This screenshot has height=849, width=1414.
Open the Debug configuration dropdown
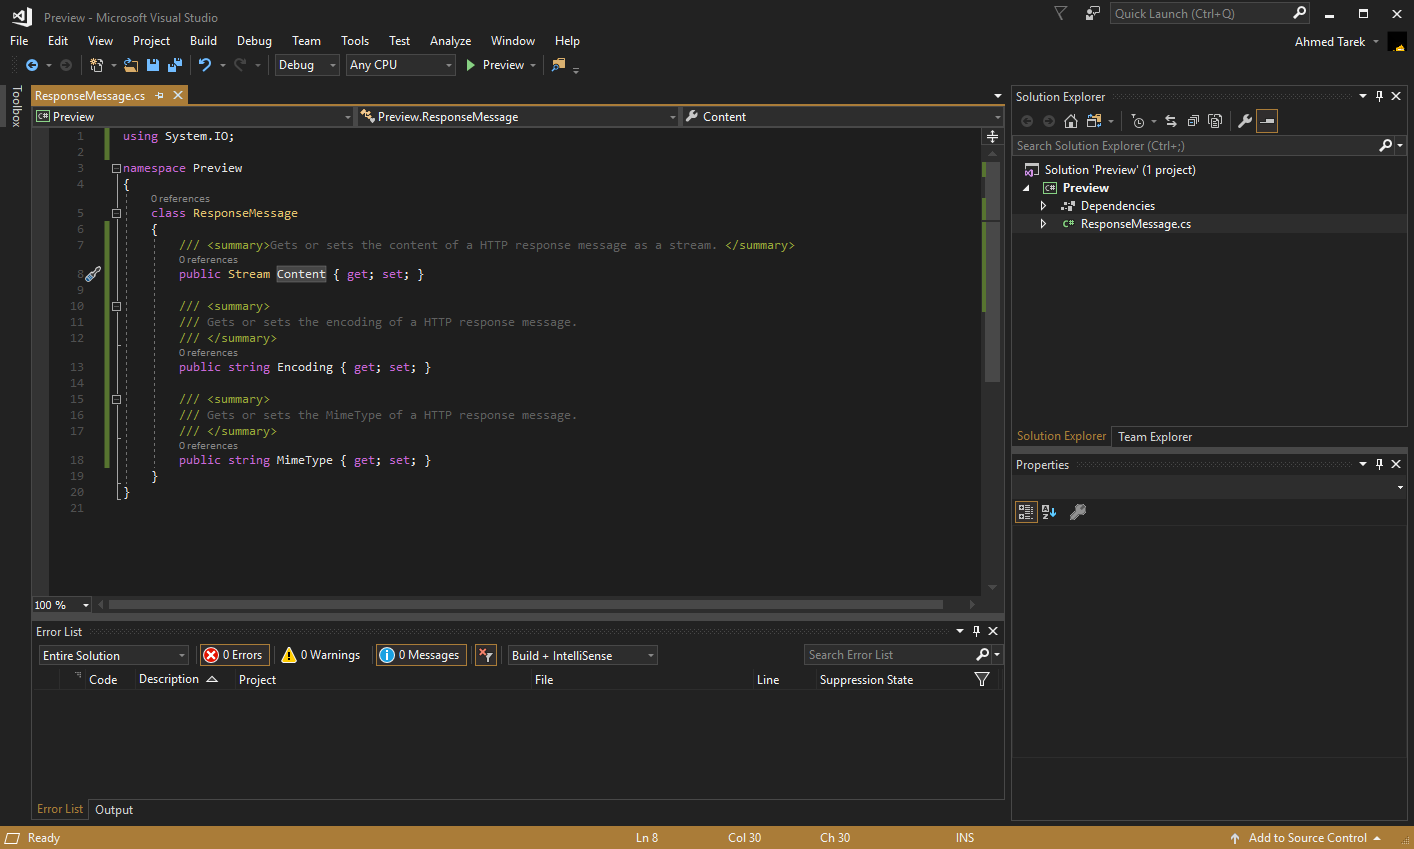[307, 65]
